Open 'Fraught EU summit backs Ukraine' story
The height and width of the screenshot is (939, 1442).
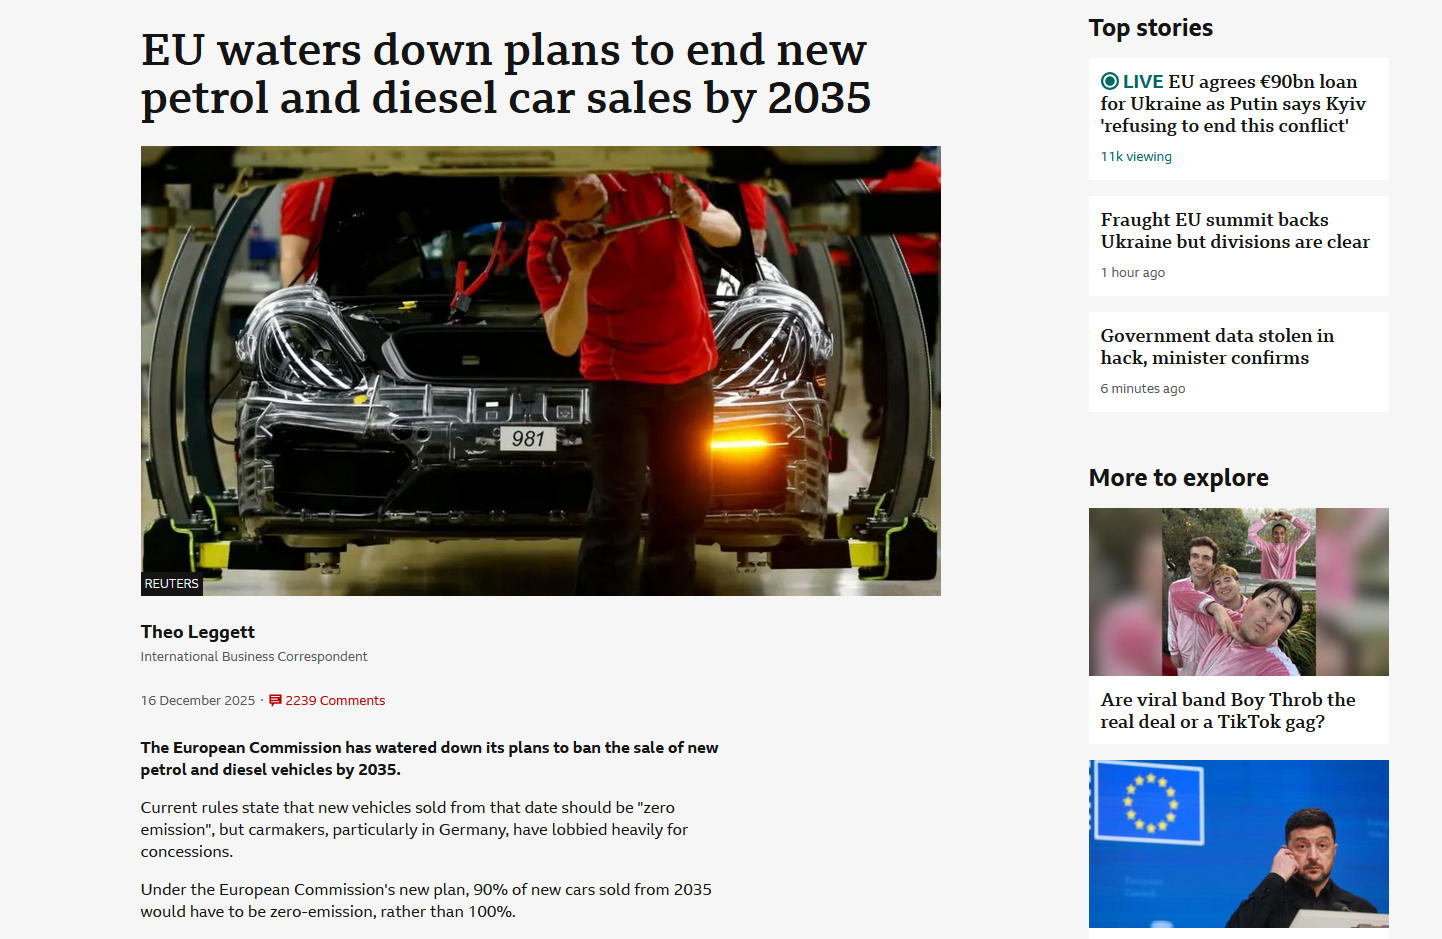[1235, 230]
